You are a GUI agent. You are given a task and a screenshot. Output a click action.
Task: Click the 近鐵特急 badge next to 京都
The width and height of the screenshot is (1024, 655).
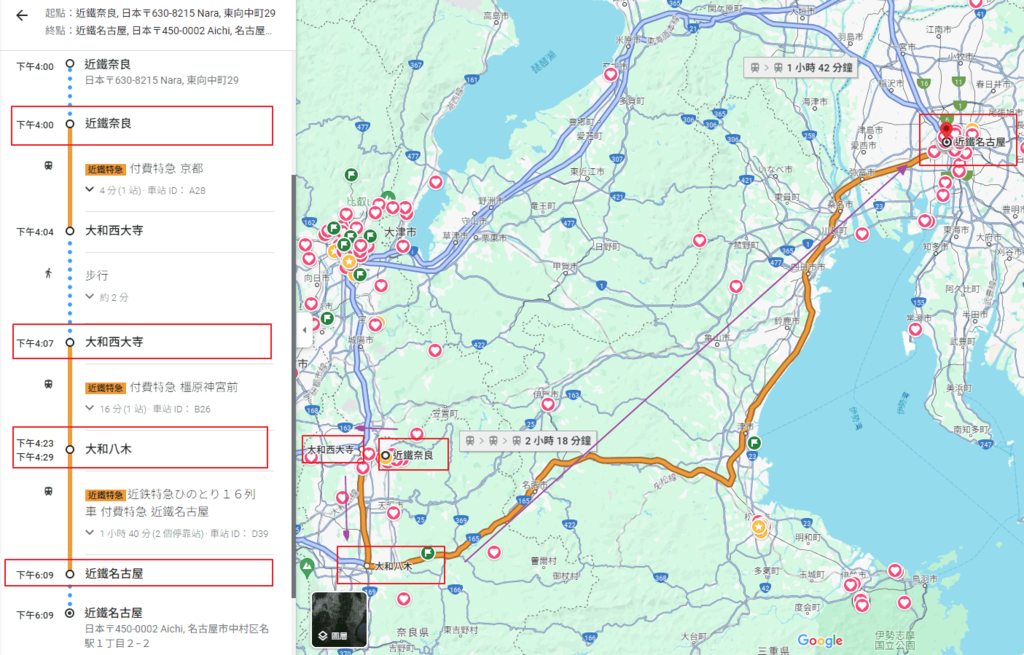pyautogui.click(x=105, y=169)
